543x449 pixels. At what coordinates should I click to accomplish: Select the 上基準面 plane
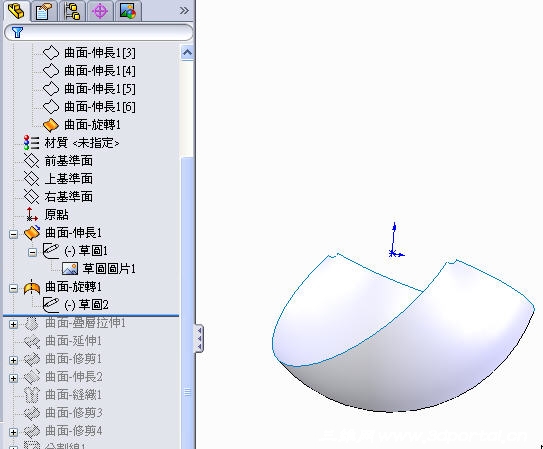tap(69, 179)
